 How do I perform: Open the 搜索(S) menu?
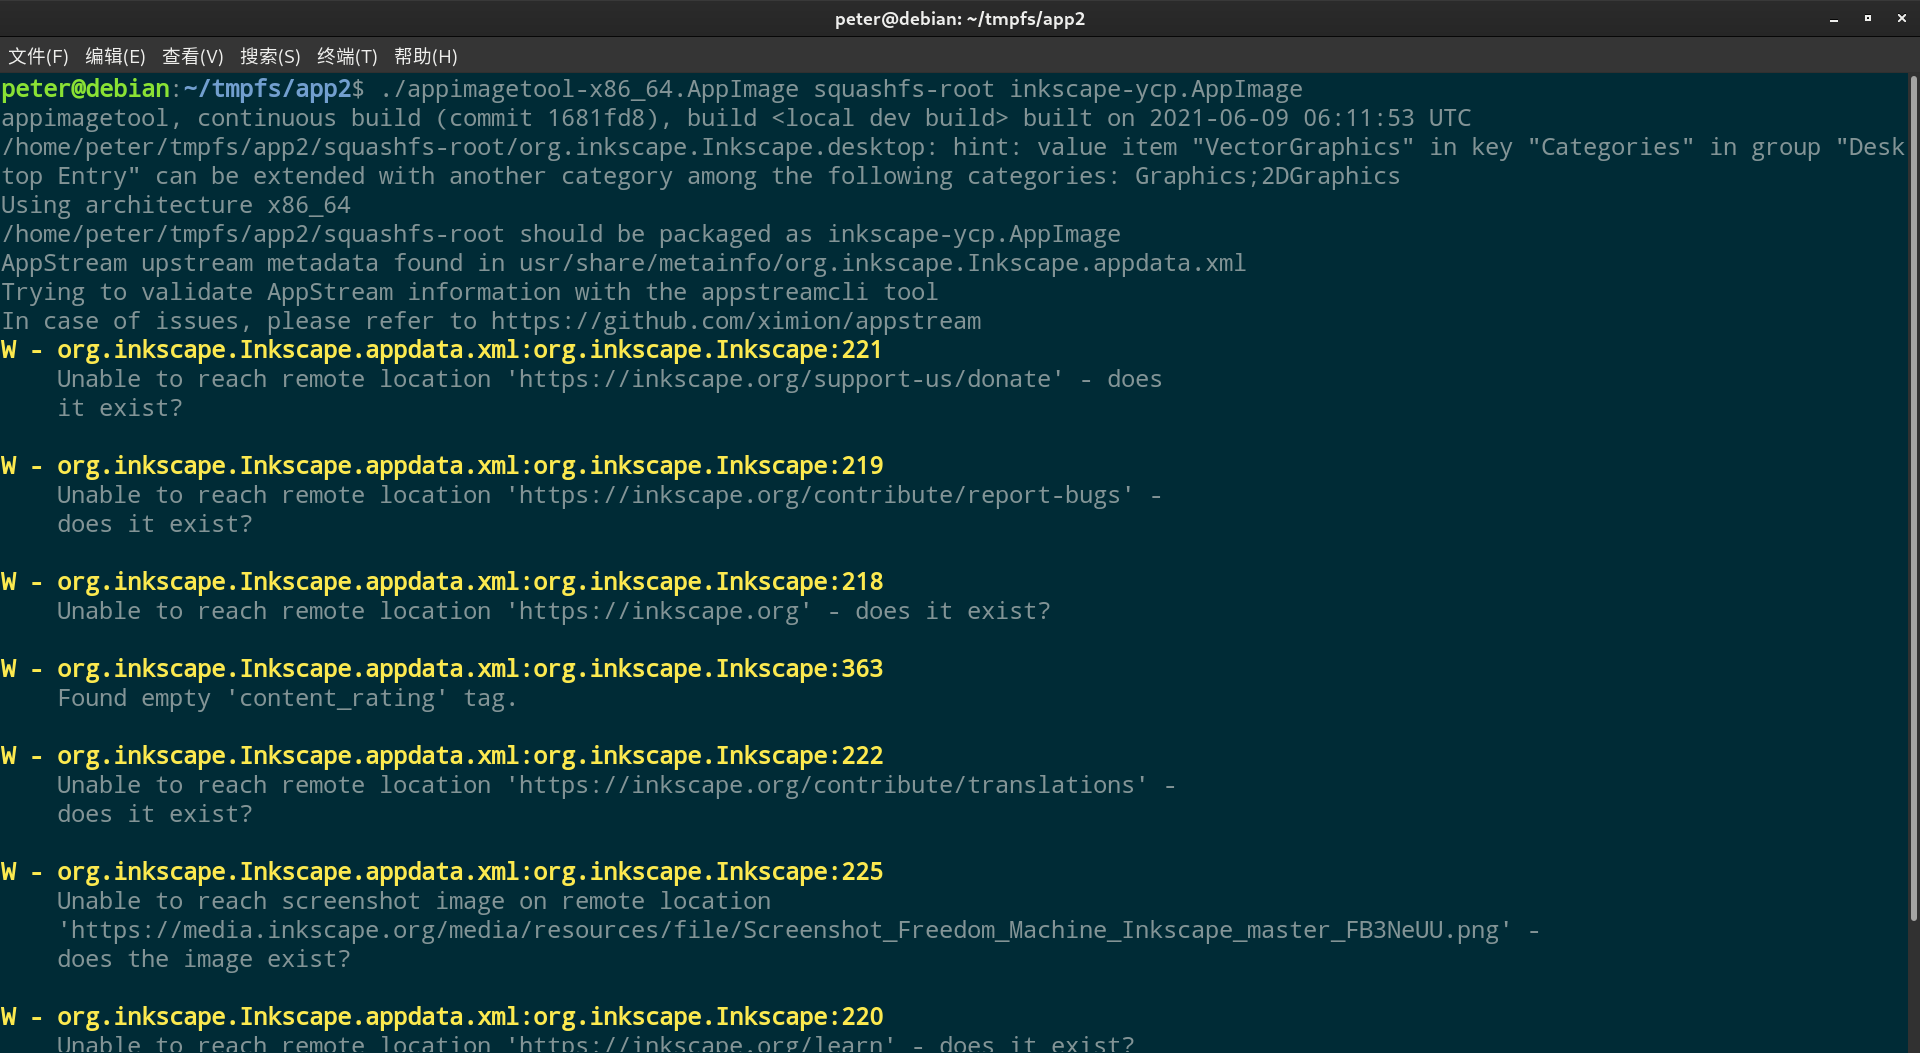[270, 56]
